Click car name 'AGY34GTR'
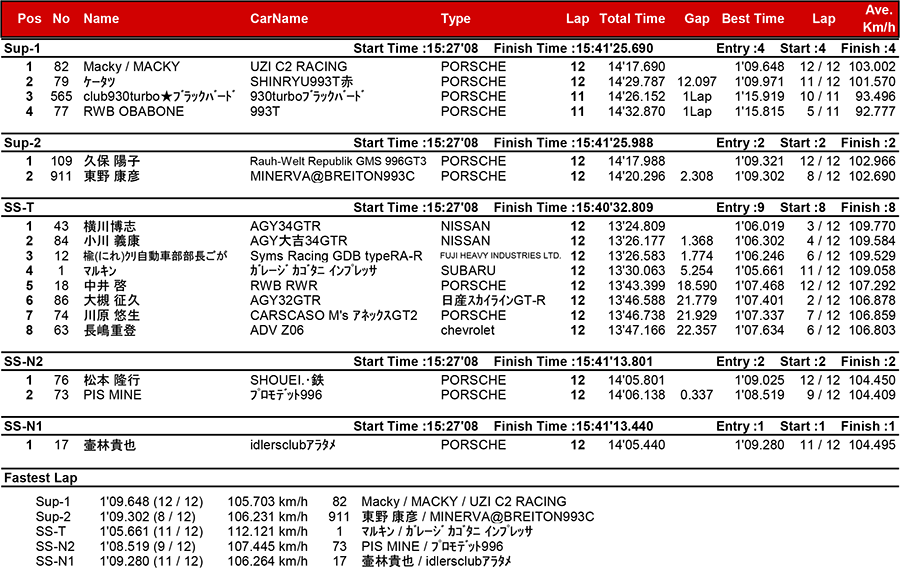 (285, 226)
